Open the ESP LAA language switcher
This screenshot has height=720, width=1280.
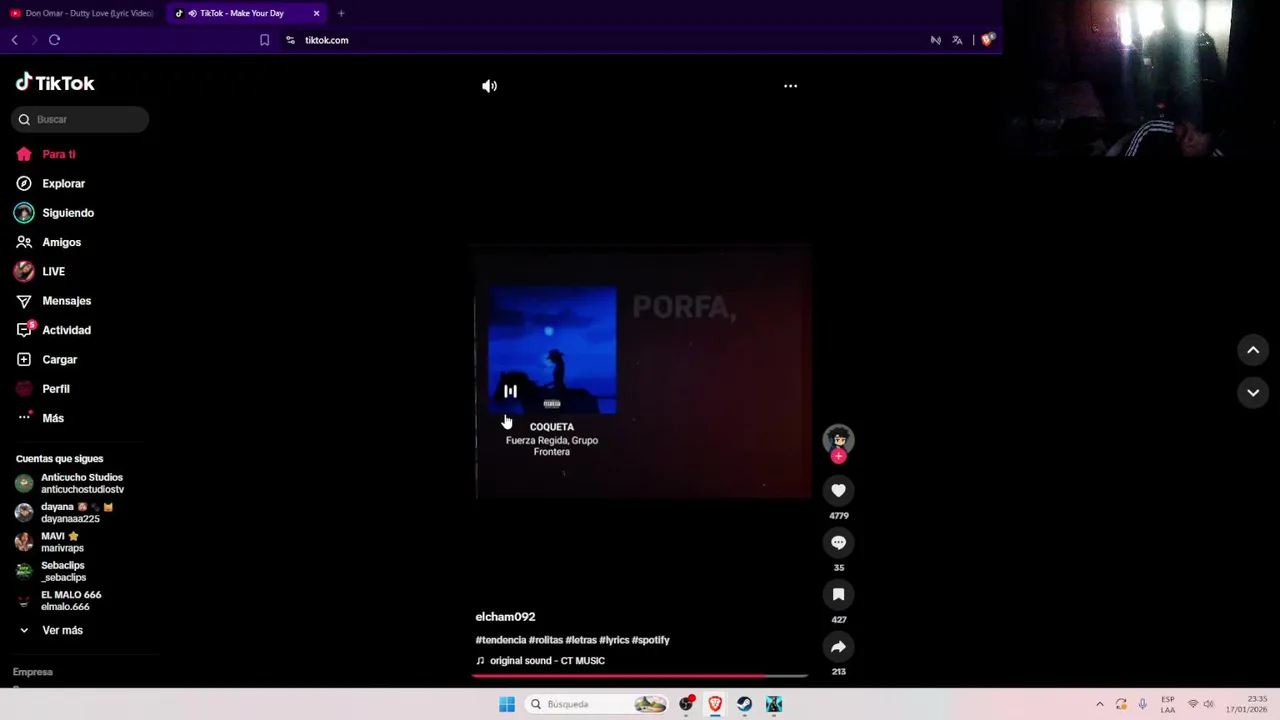[1168, 704]
